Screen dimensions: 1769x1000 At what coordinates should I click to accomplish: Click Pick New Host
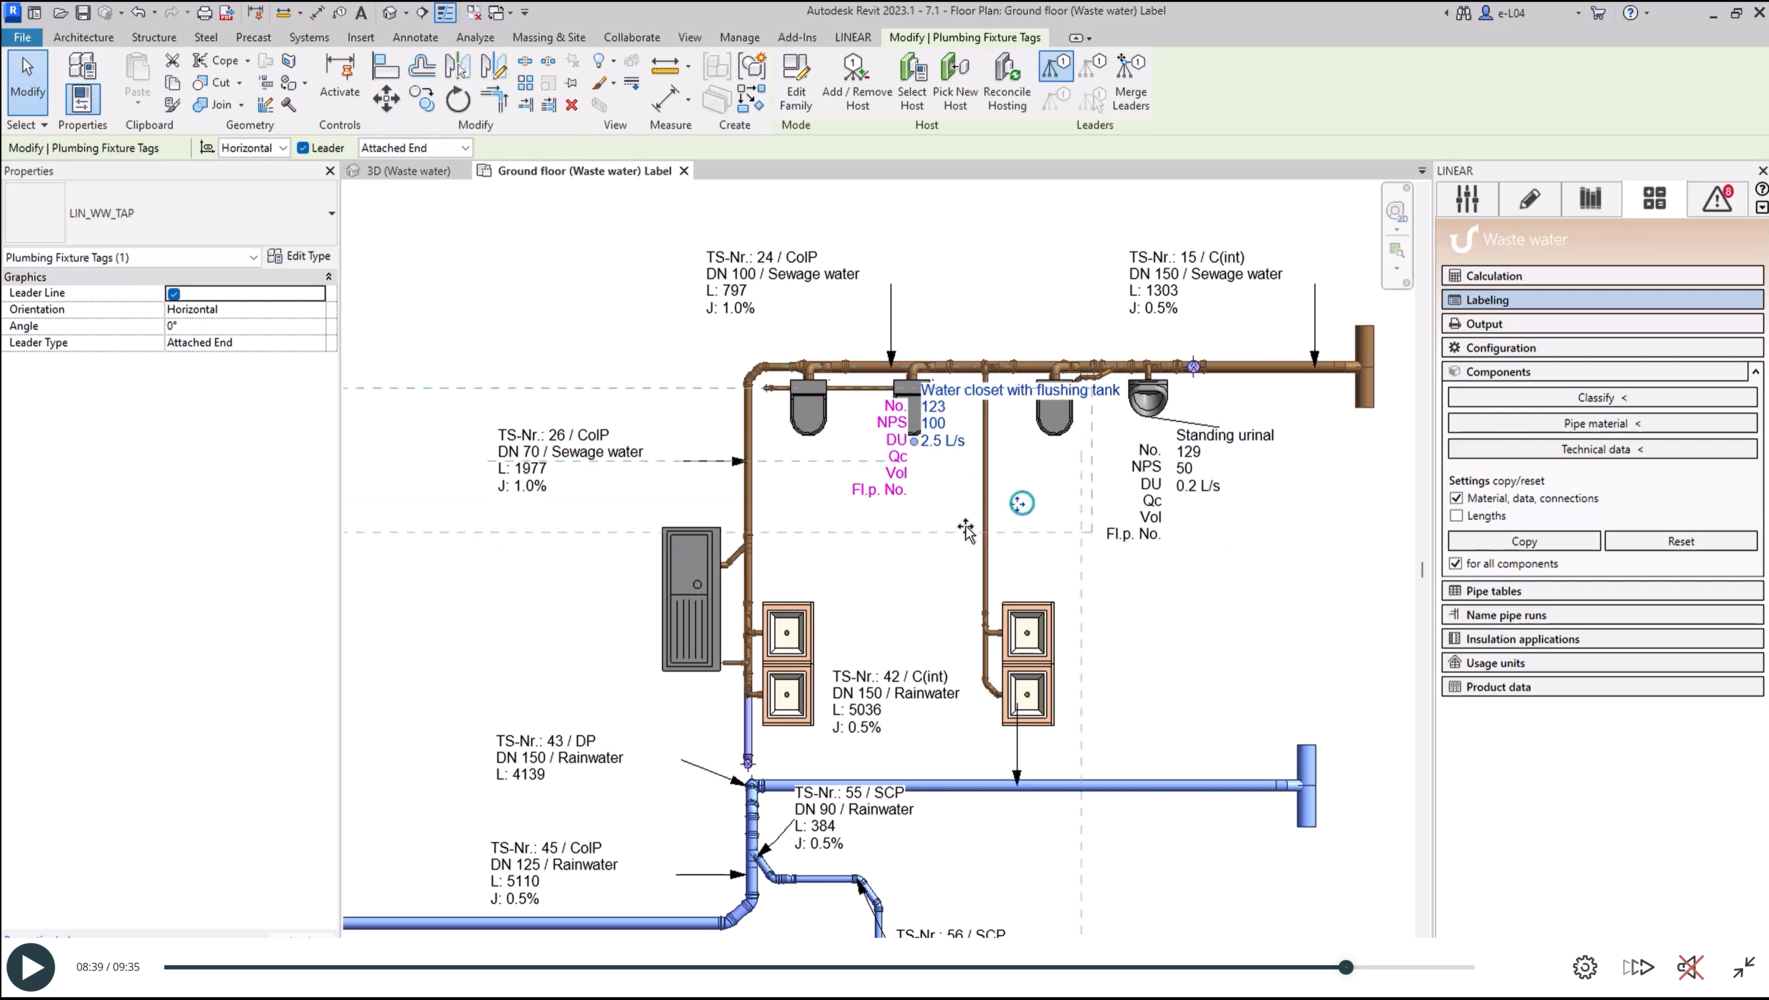[955, 82]
